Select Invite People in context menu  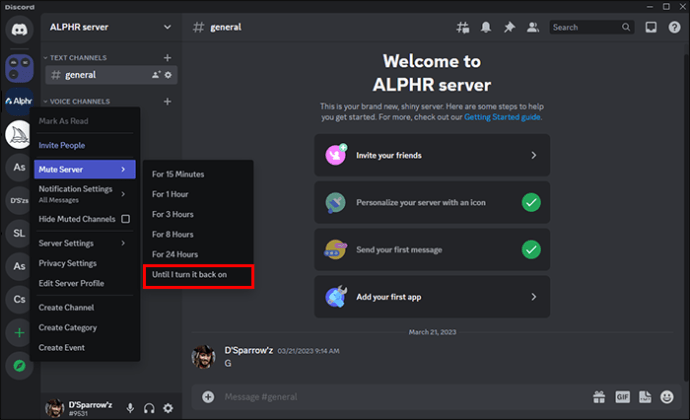click(x=84, y=145)
